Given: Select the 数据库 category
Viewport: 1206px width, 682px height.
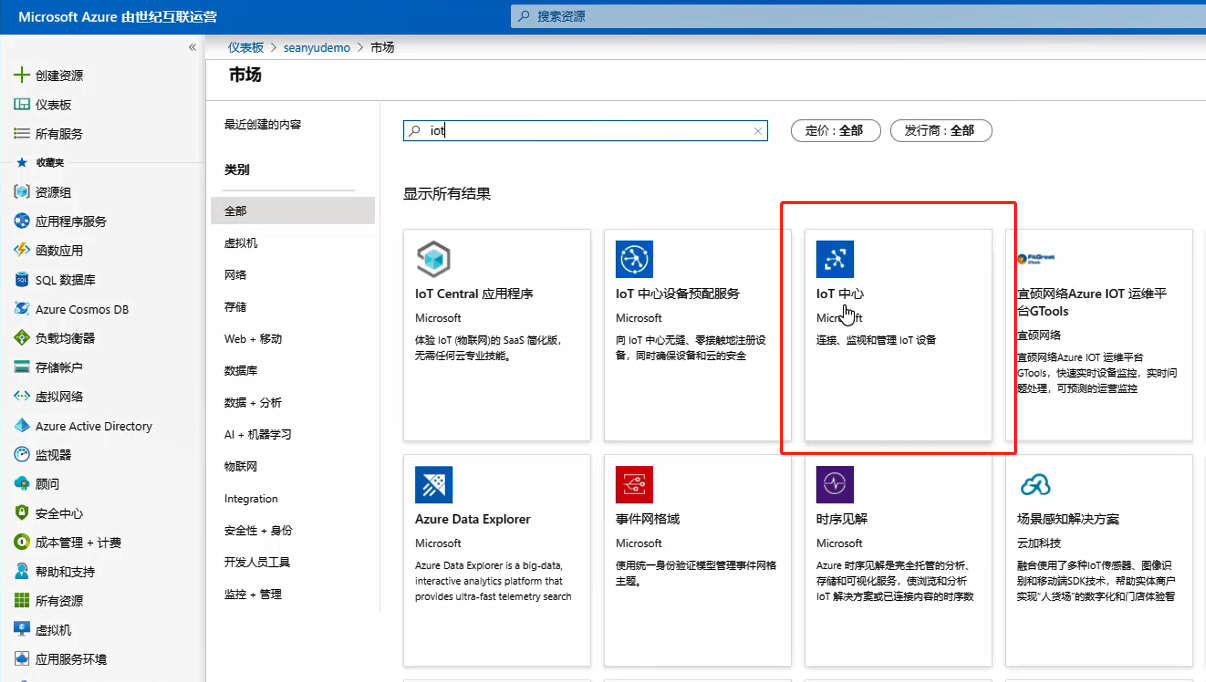Looking at the screenshot, I should [241, 370].
